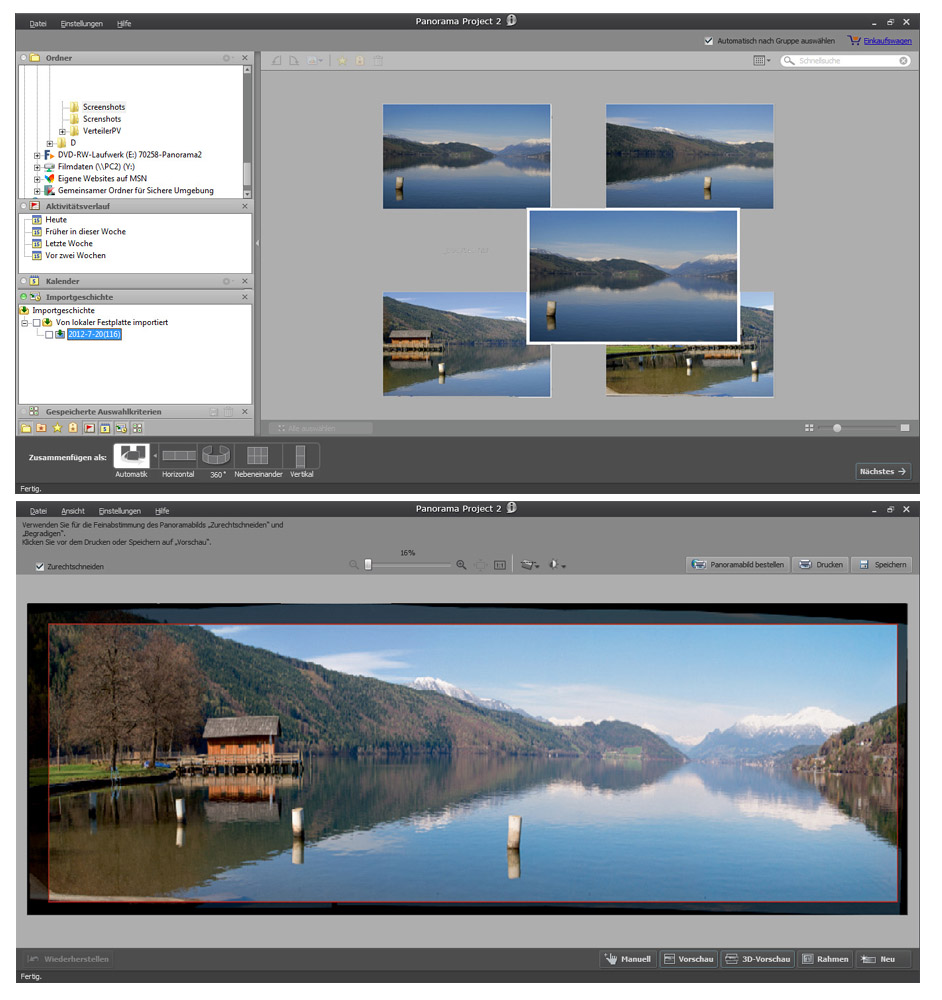Open the Ansicht menu in lower window
The height and width of the screenshot is (1000, 942).
73,511
